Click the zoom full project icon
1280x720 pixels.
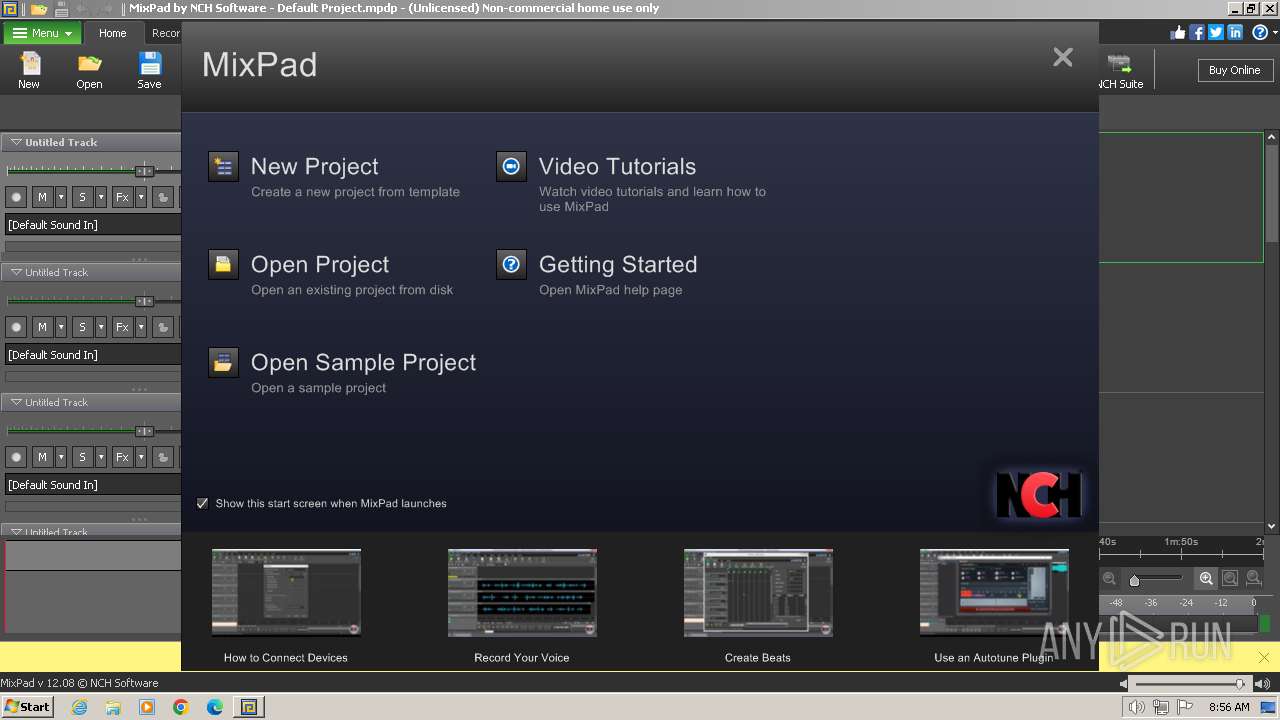(x=1253, y=578)
